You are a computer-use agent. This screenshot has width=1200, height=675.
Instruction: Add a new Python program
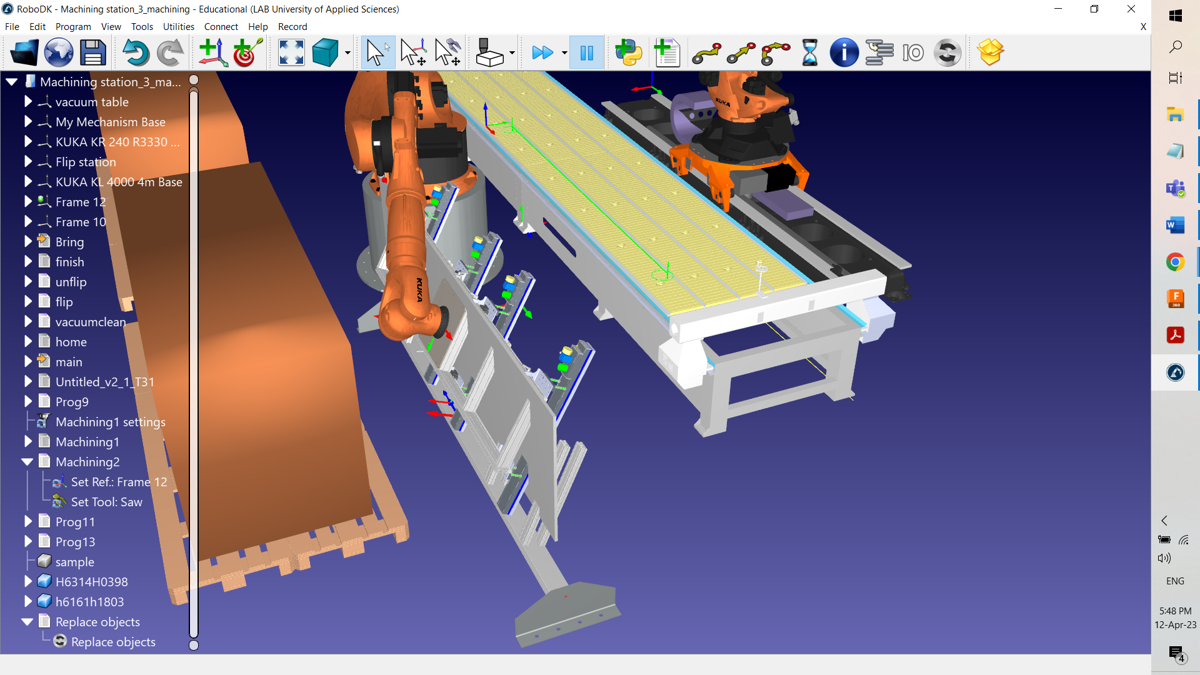click(629, 52)
